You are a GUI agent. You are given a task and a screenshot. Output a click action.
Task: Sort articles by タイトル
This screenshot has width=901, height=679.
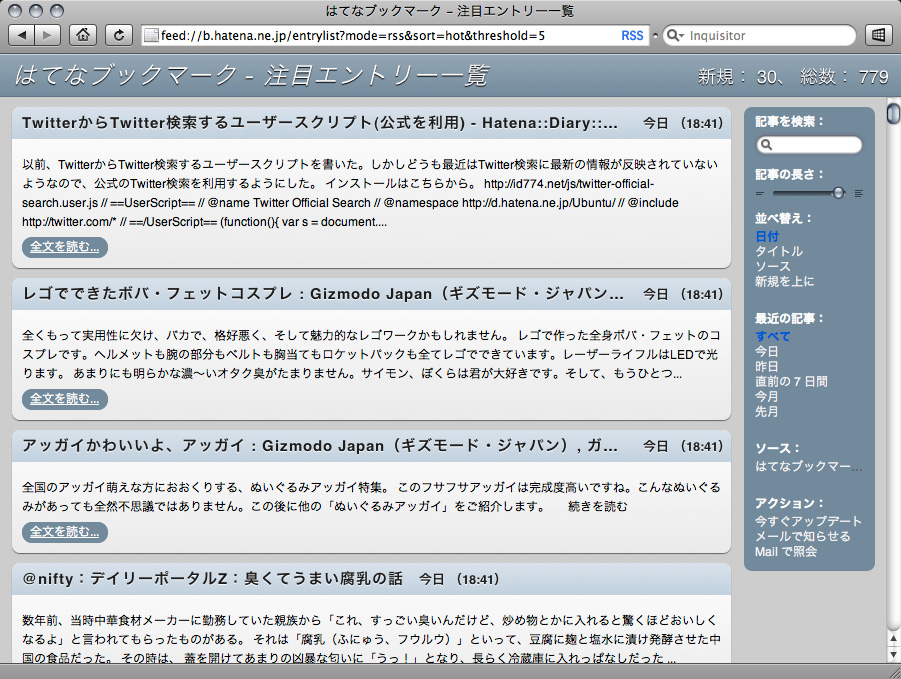pos(779,251)
